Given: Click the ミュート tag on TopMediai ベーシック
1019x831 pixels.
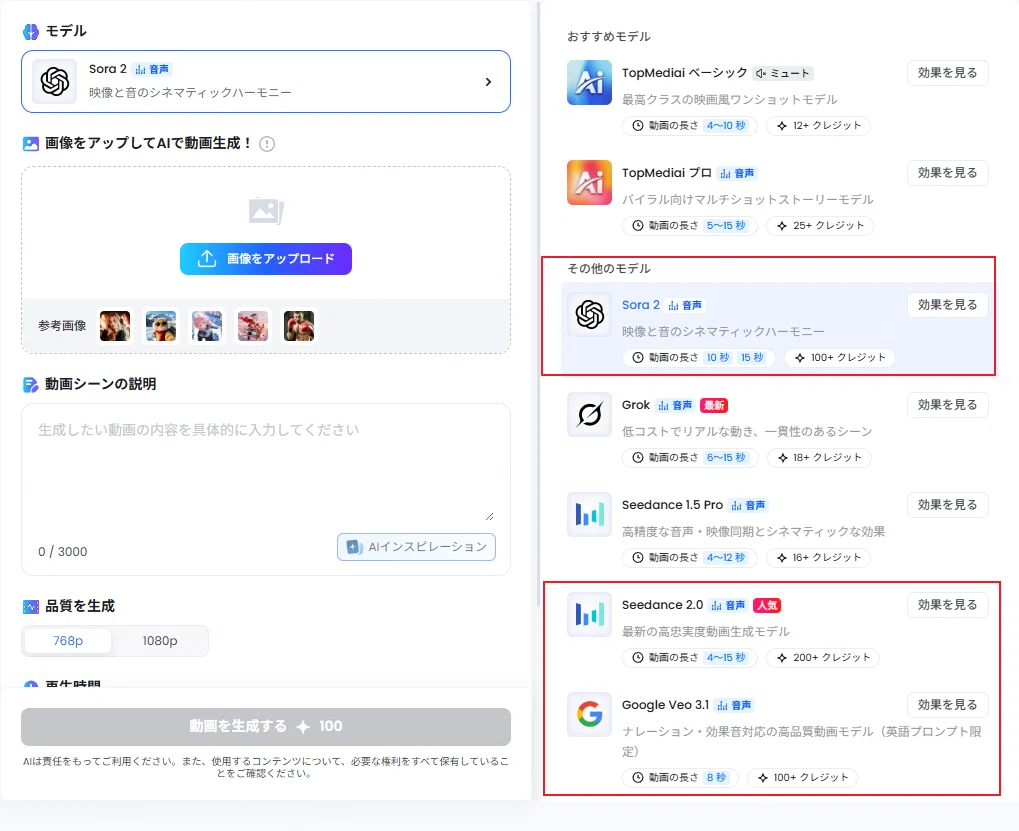Looking at the screenshot, I should pos(783,73).
